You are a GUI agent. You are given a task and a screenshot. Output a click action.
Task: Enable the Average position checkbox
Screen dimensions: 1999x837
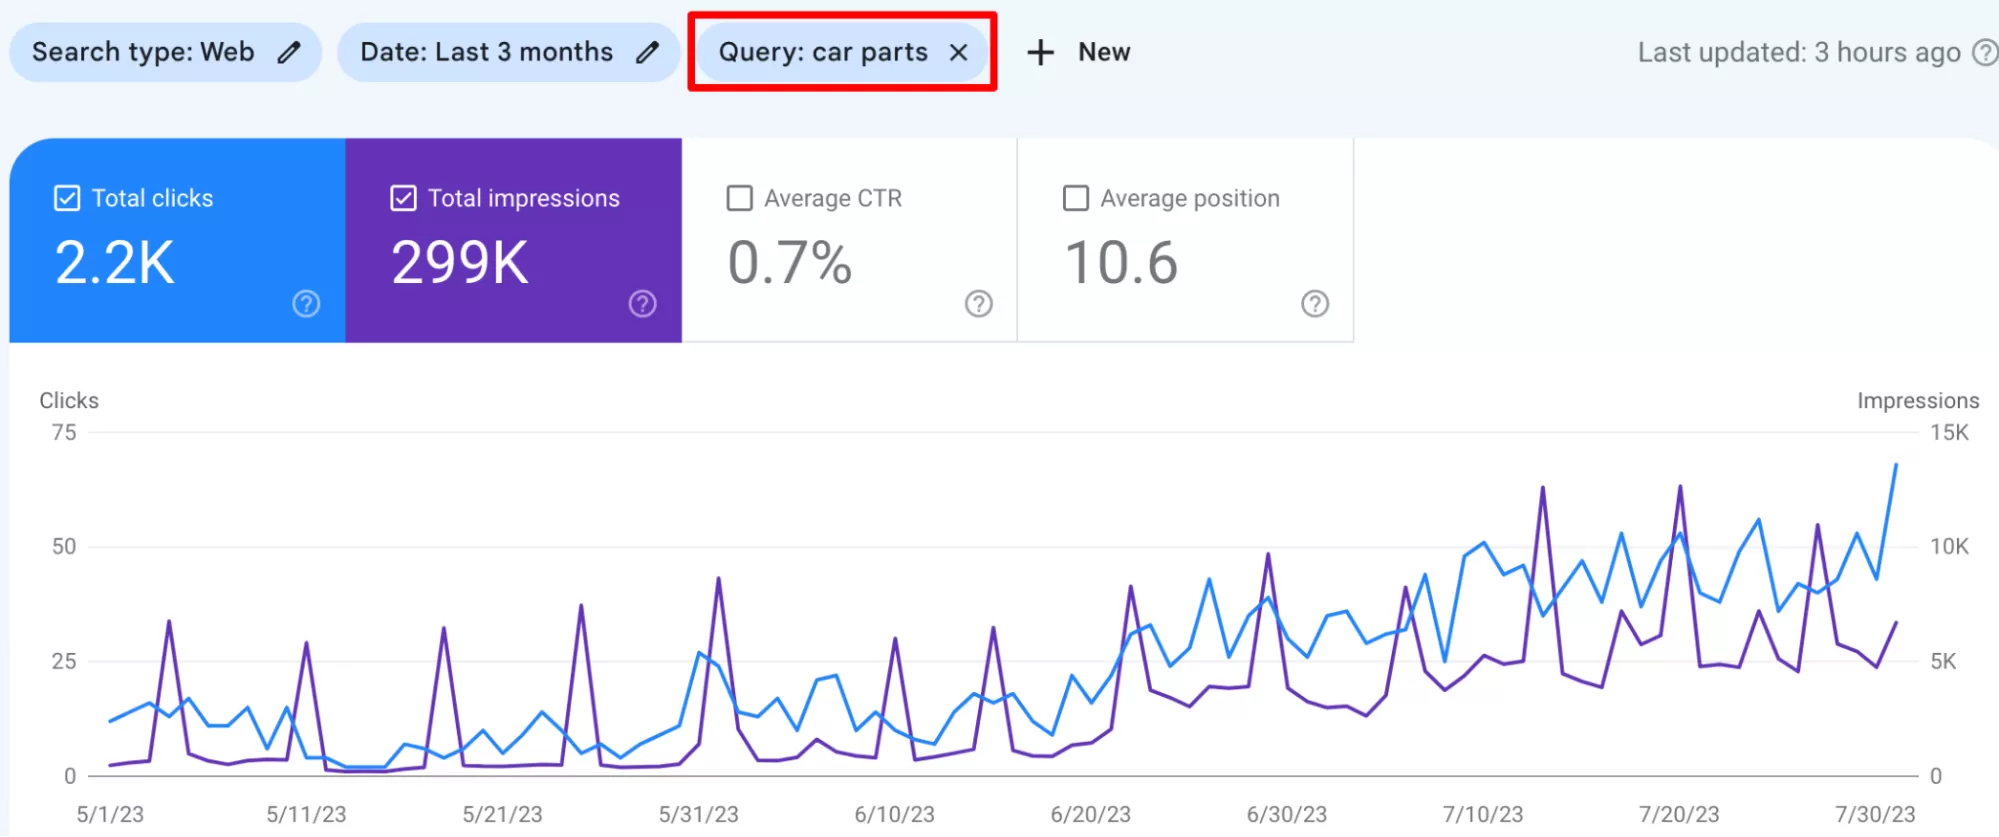pyautogui.click(x=1075, y=198)
